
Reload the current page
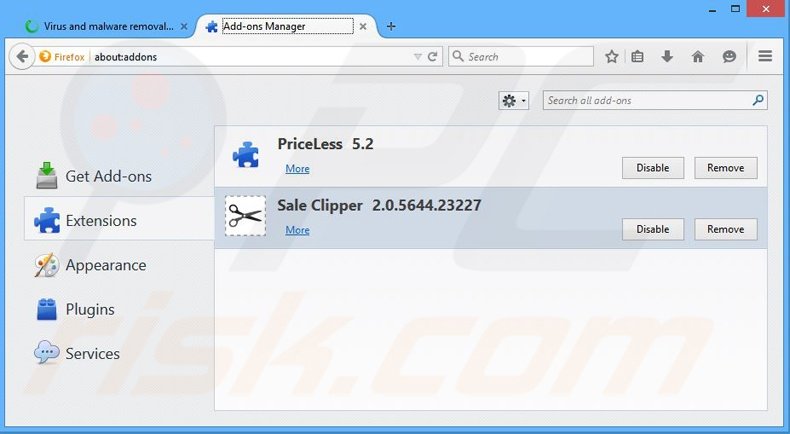click(x=432, y=57)
